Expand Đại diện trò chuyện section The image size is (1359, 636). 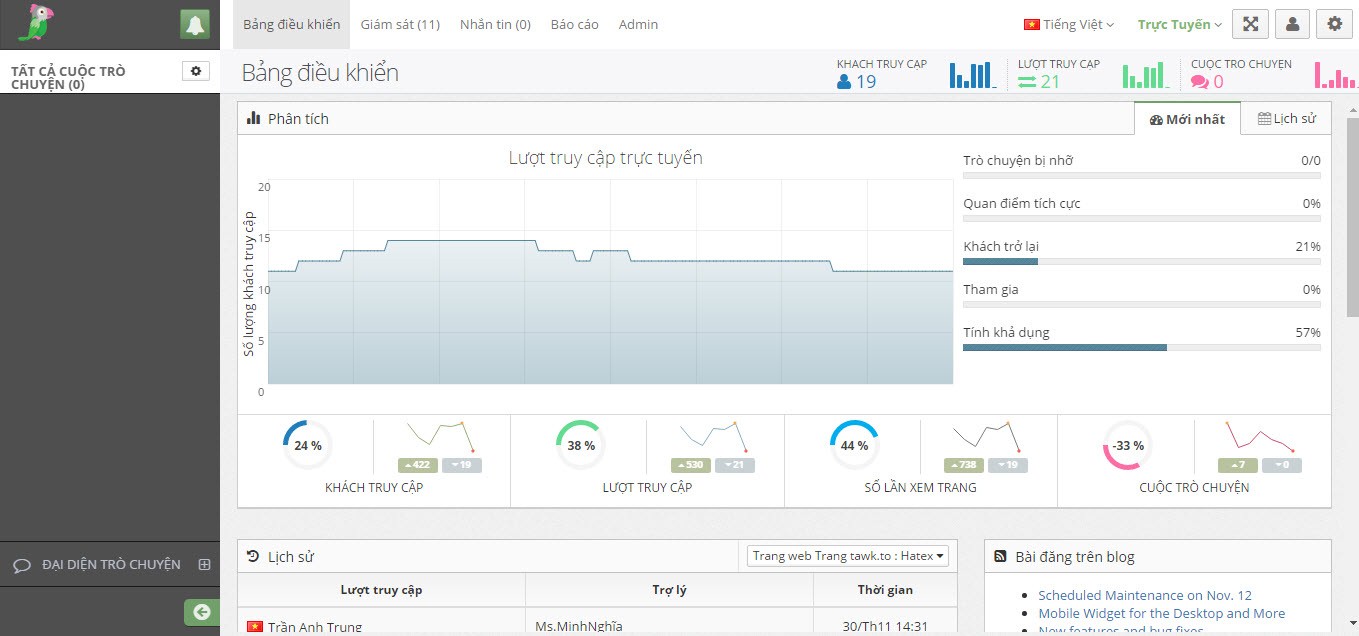(111, 564)
